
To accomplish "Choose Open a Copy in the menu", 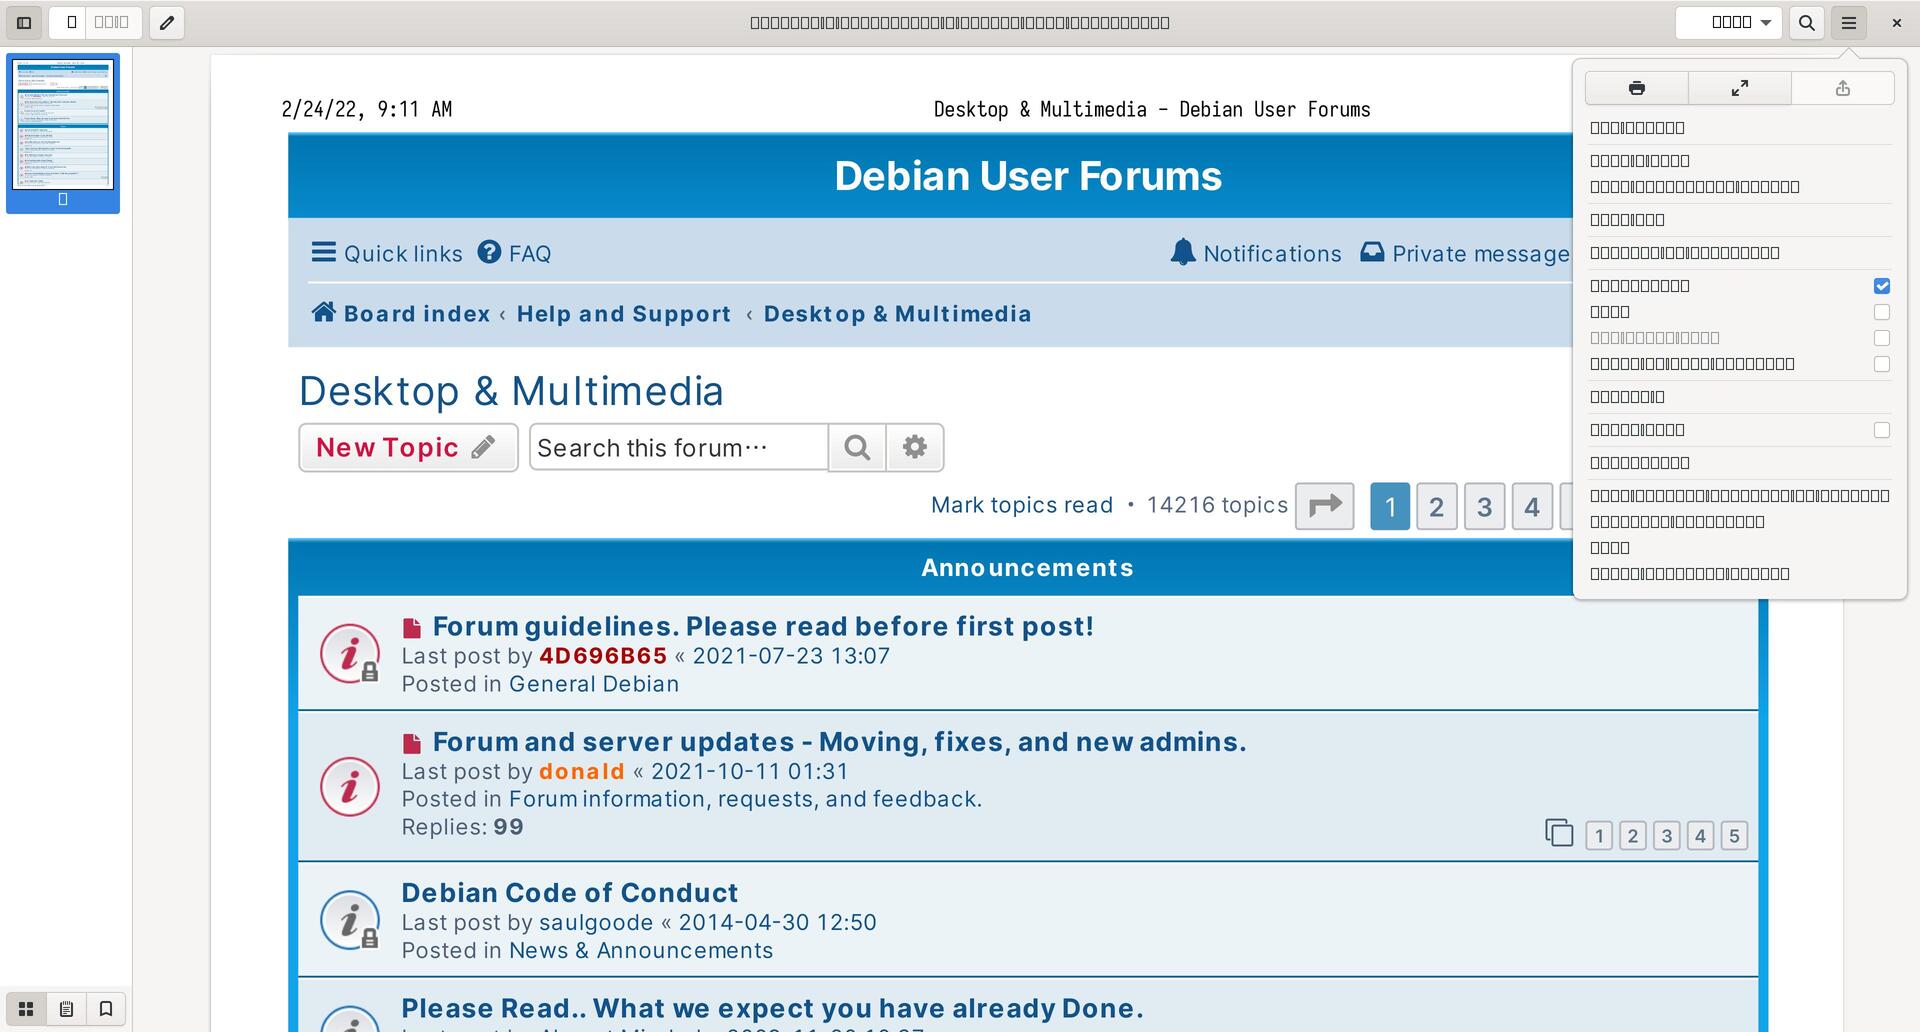I will (1740, 161).
